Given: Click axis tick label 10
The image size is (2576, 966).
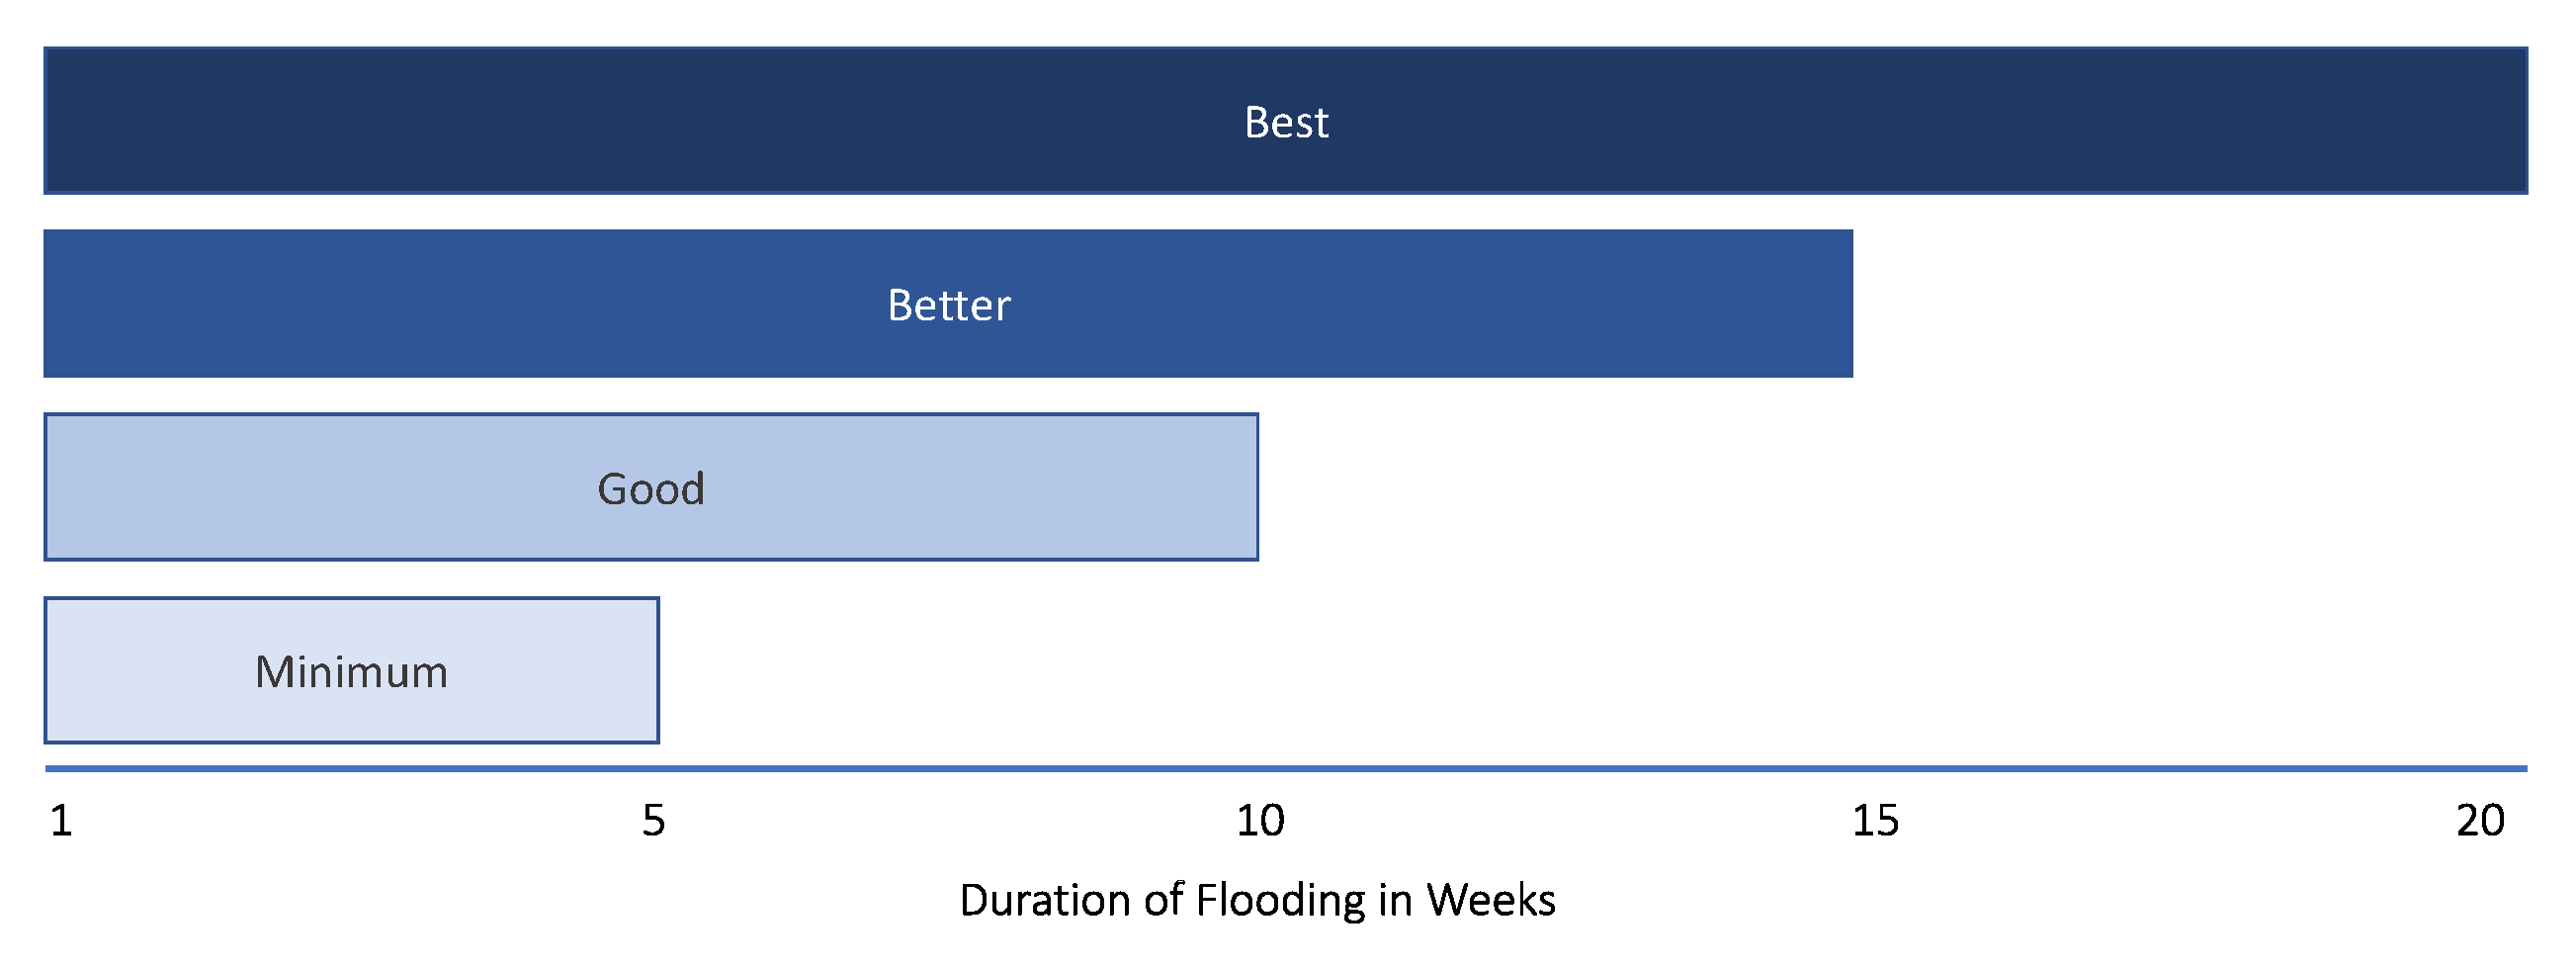Looking at the screenshot, I should coord(1260,821).
